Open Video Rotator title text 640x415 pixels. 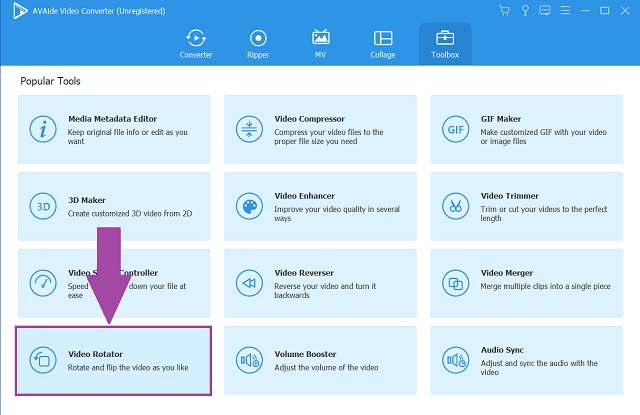pyautogui.click(x=95, y=354)
